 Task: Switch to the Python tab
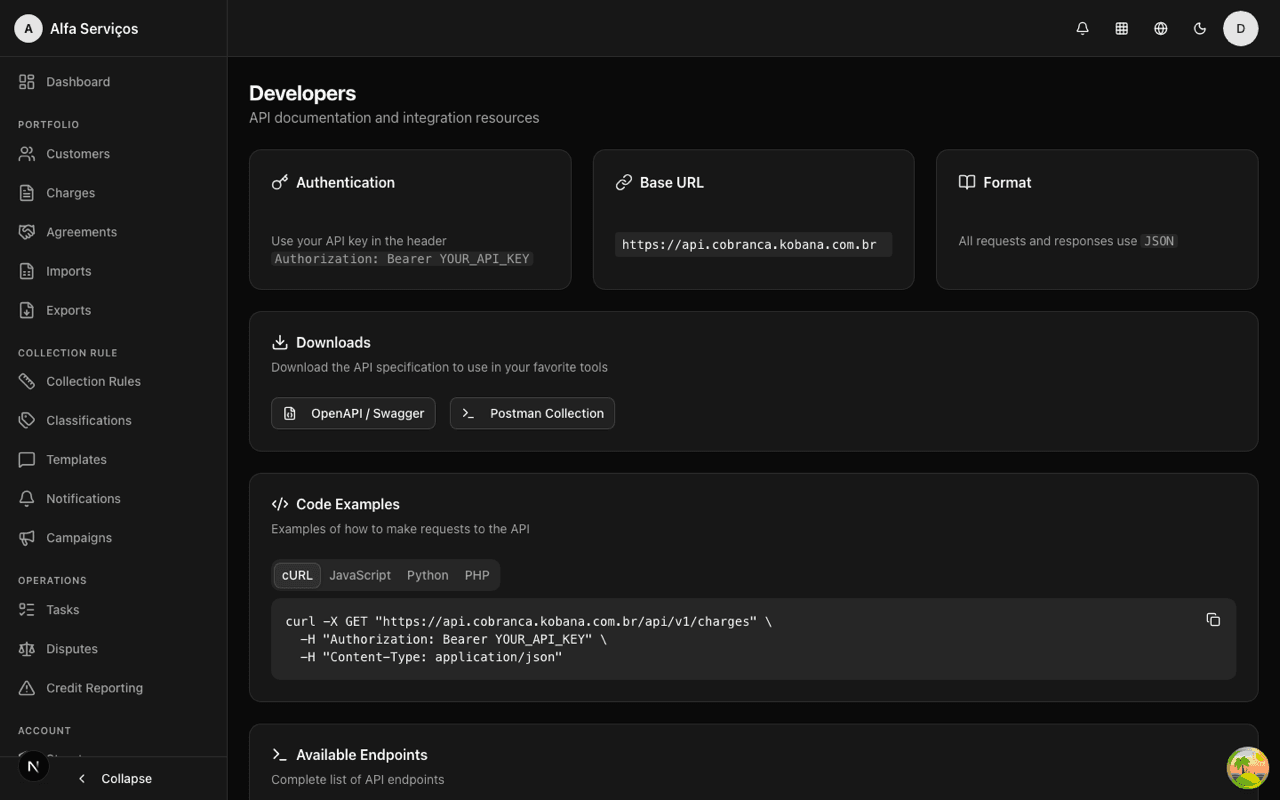(x=427, y=575)
